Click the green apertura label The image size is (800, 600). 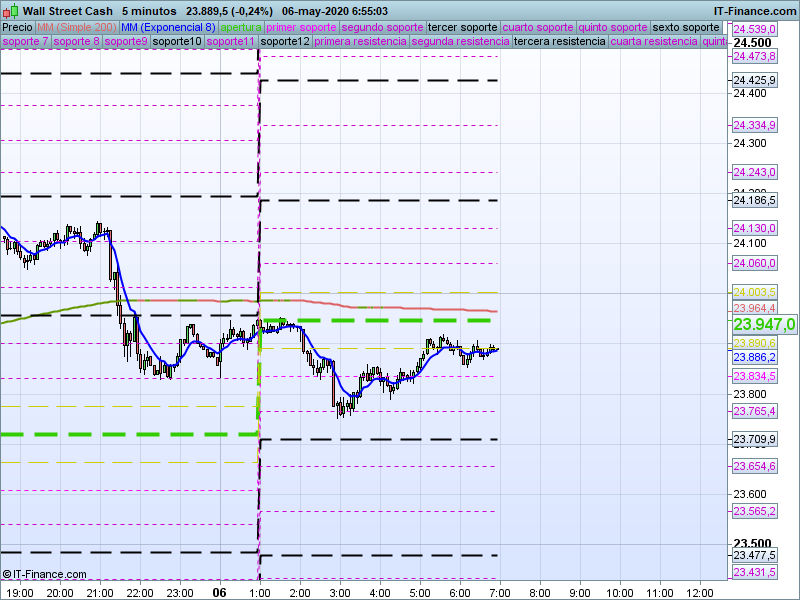241,27
